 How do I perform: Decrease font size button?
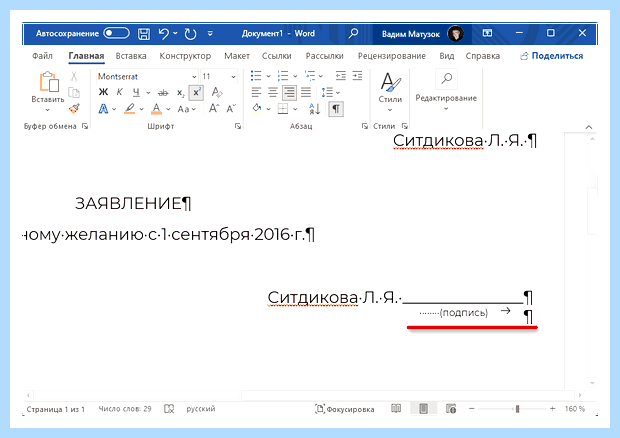pyautogui.click(x=231, y=108)
